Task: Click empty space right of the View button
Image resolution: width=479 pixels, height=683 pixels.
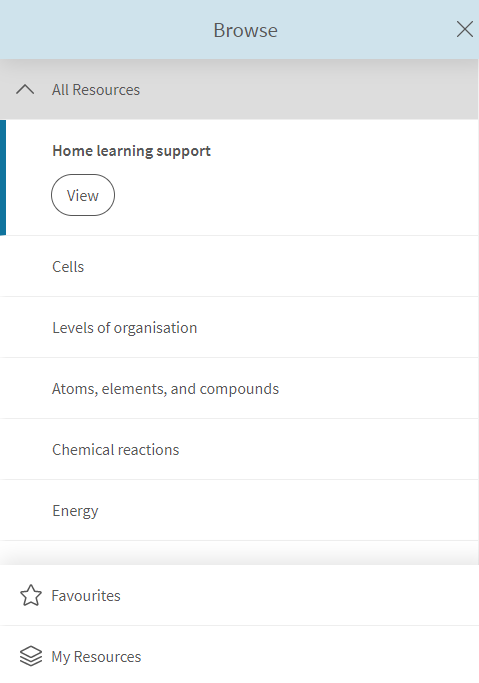Action: pos(296,195)
